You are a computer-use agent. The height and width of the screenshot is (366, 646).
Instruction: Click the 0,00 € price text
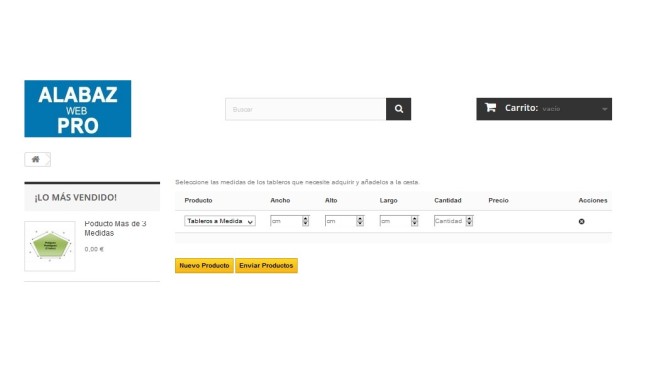click(x=94, y=249)
